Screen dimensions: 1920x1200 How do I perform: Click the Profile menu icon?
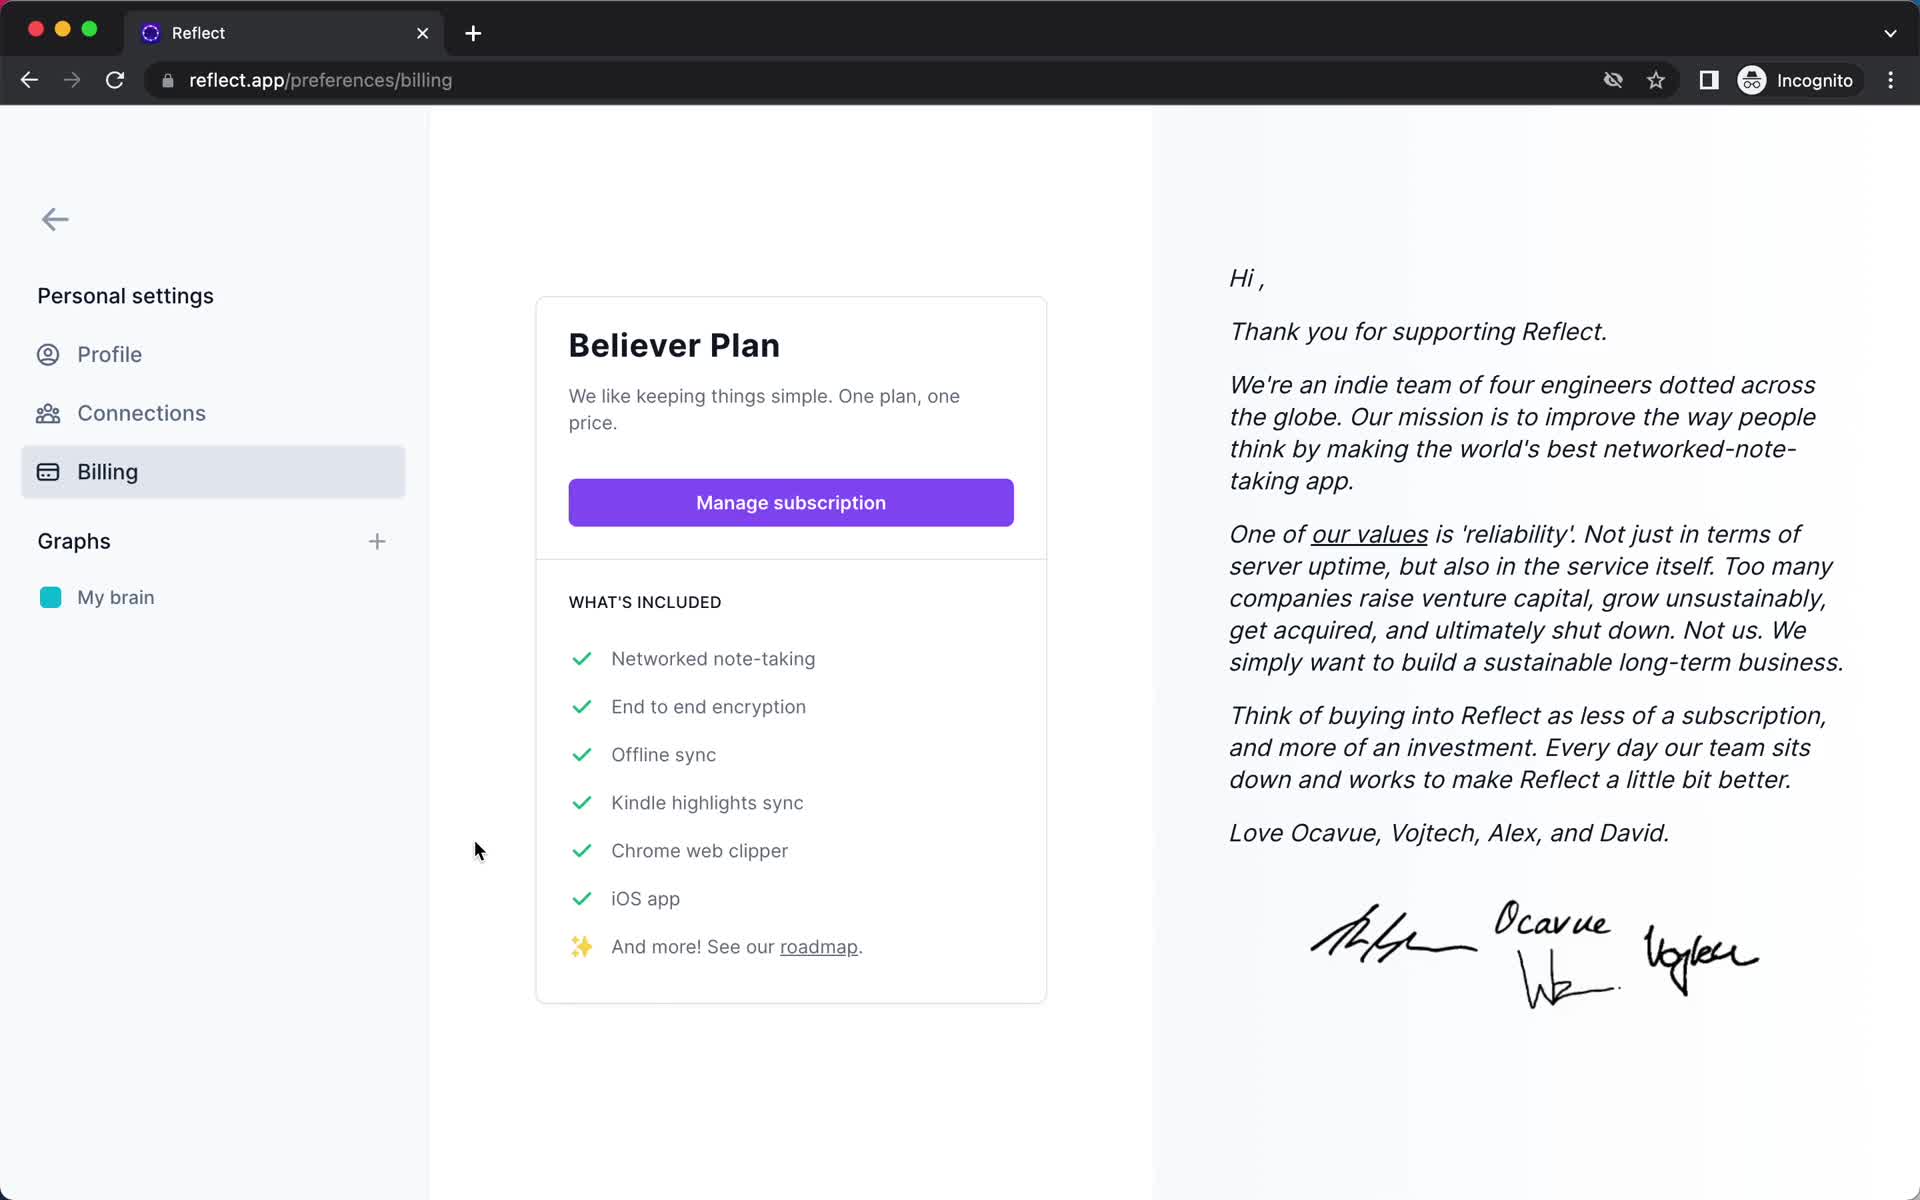pyautogui.click(x=48, y=354)
